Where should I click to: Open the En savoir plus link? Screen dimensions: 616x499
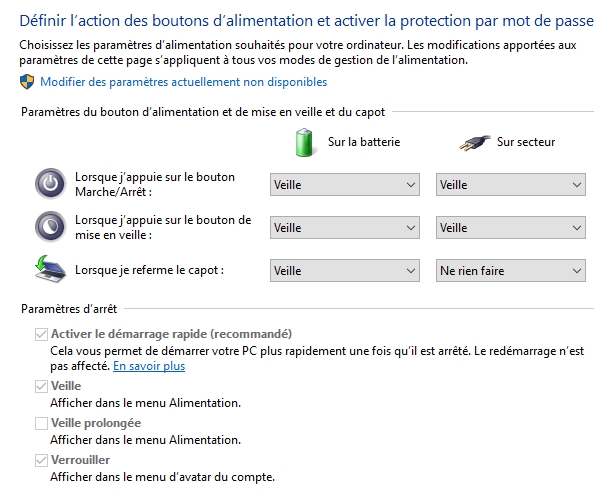pos(149,366)
